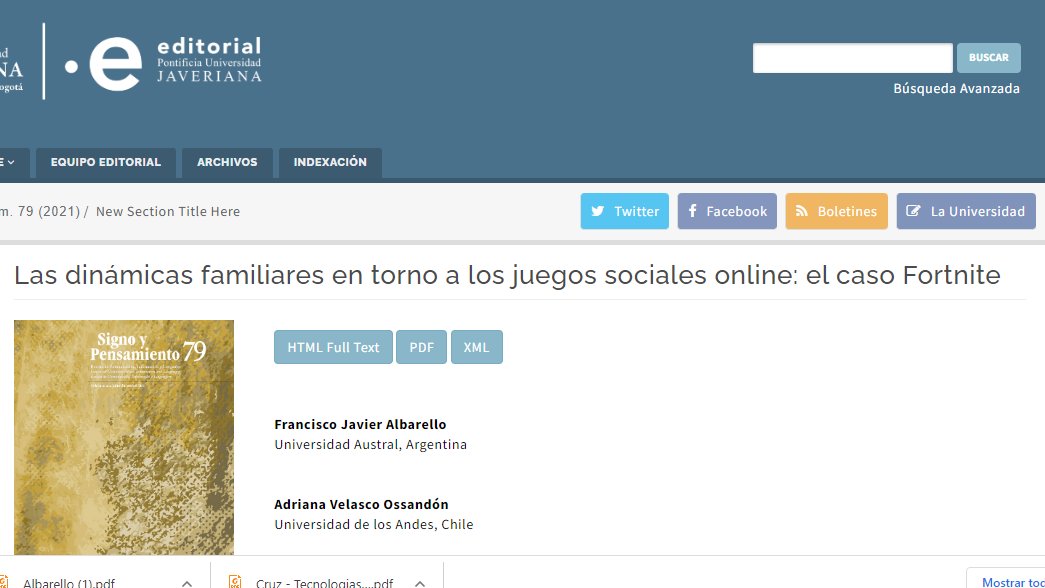Click the Albarello (1).pdf file icon
The image size is (1045, 588).
pyautogui.click(x=3, y=582)
